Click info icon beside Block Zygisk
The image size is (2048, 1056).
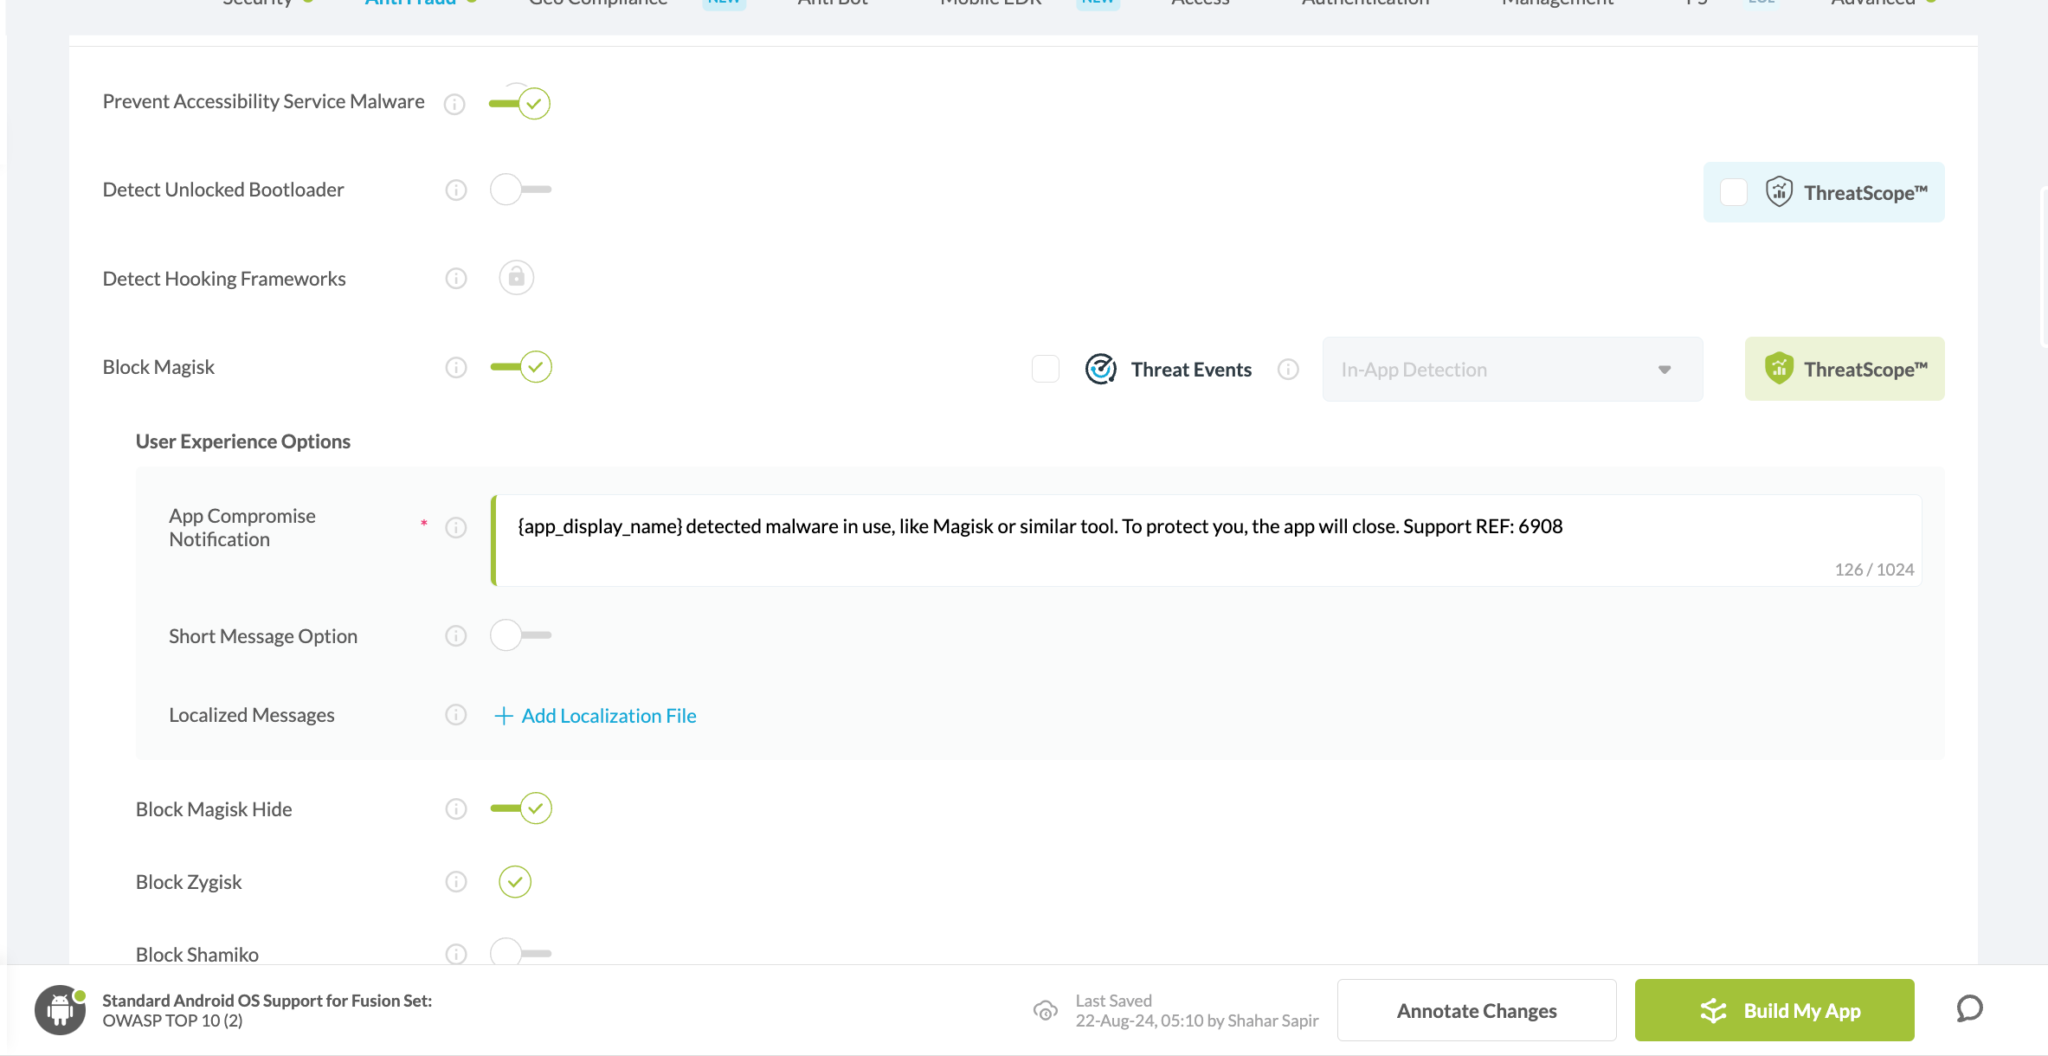pos(456,882)
